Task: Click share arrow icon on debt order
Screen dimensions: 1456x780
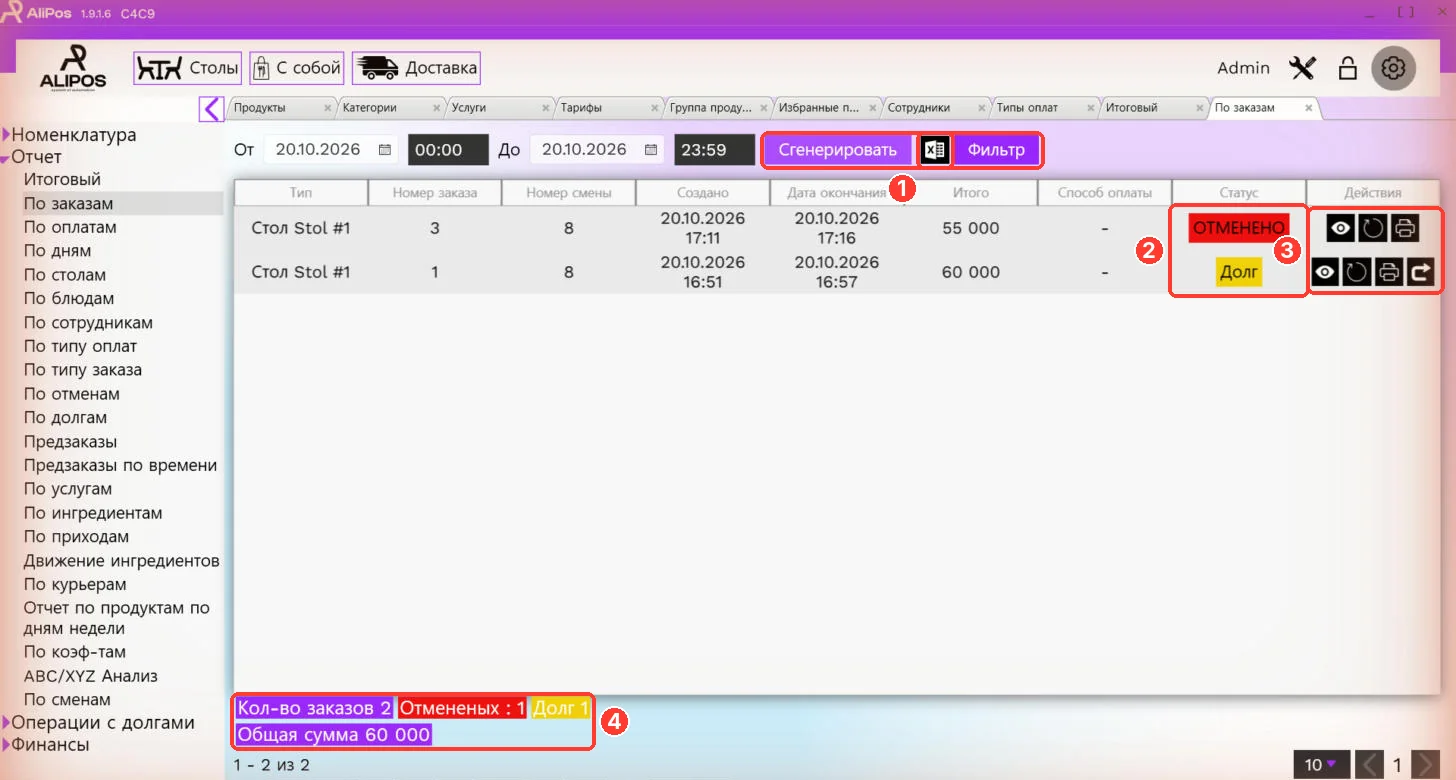Action: [1421, 271]
